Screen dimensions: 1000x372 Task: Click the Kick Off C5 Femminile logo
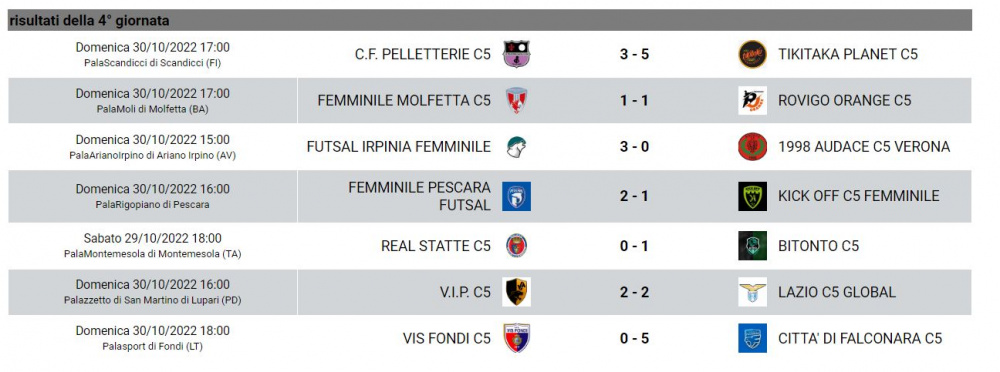(752, 196)
